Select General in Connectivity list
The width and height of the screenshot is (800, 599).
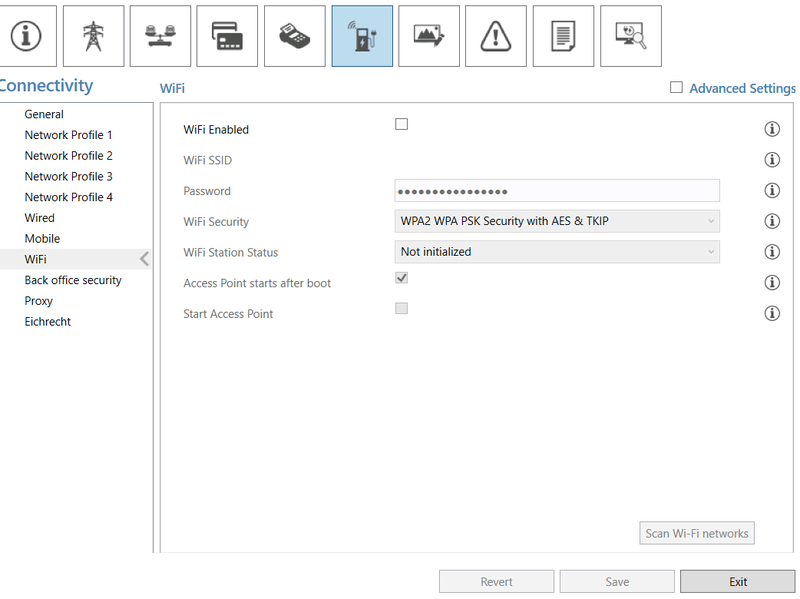[44, 114]
